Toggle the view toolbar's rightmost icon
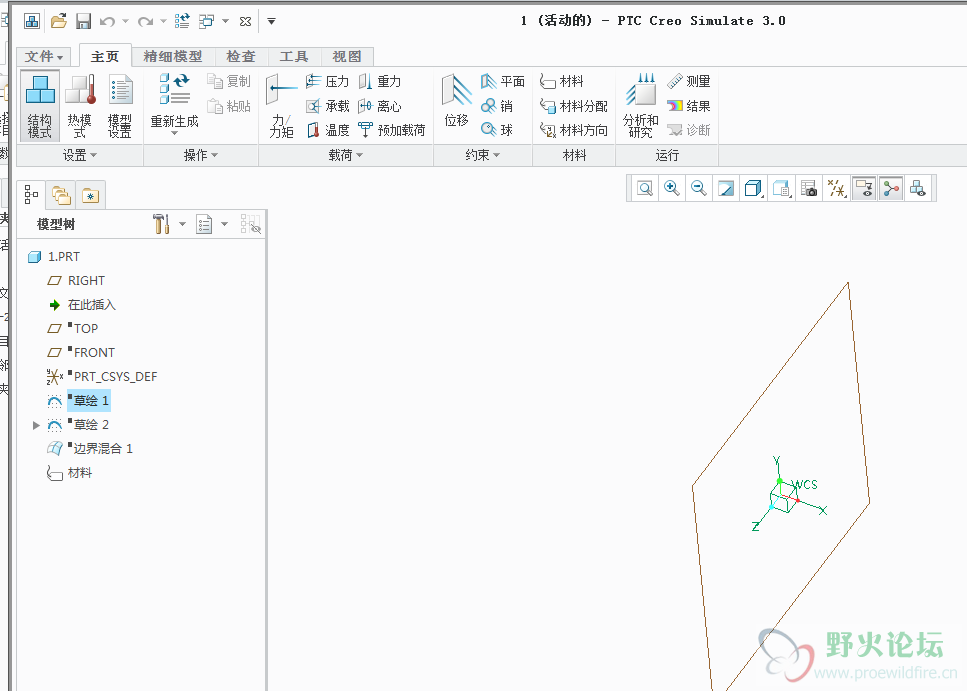Image resolution: width=967 pixels, height=691 pixels. pos(918,188)
